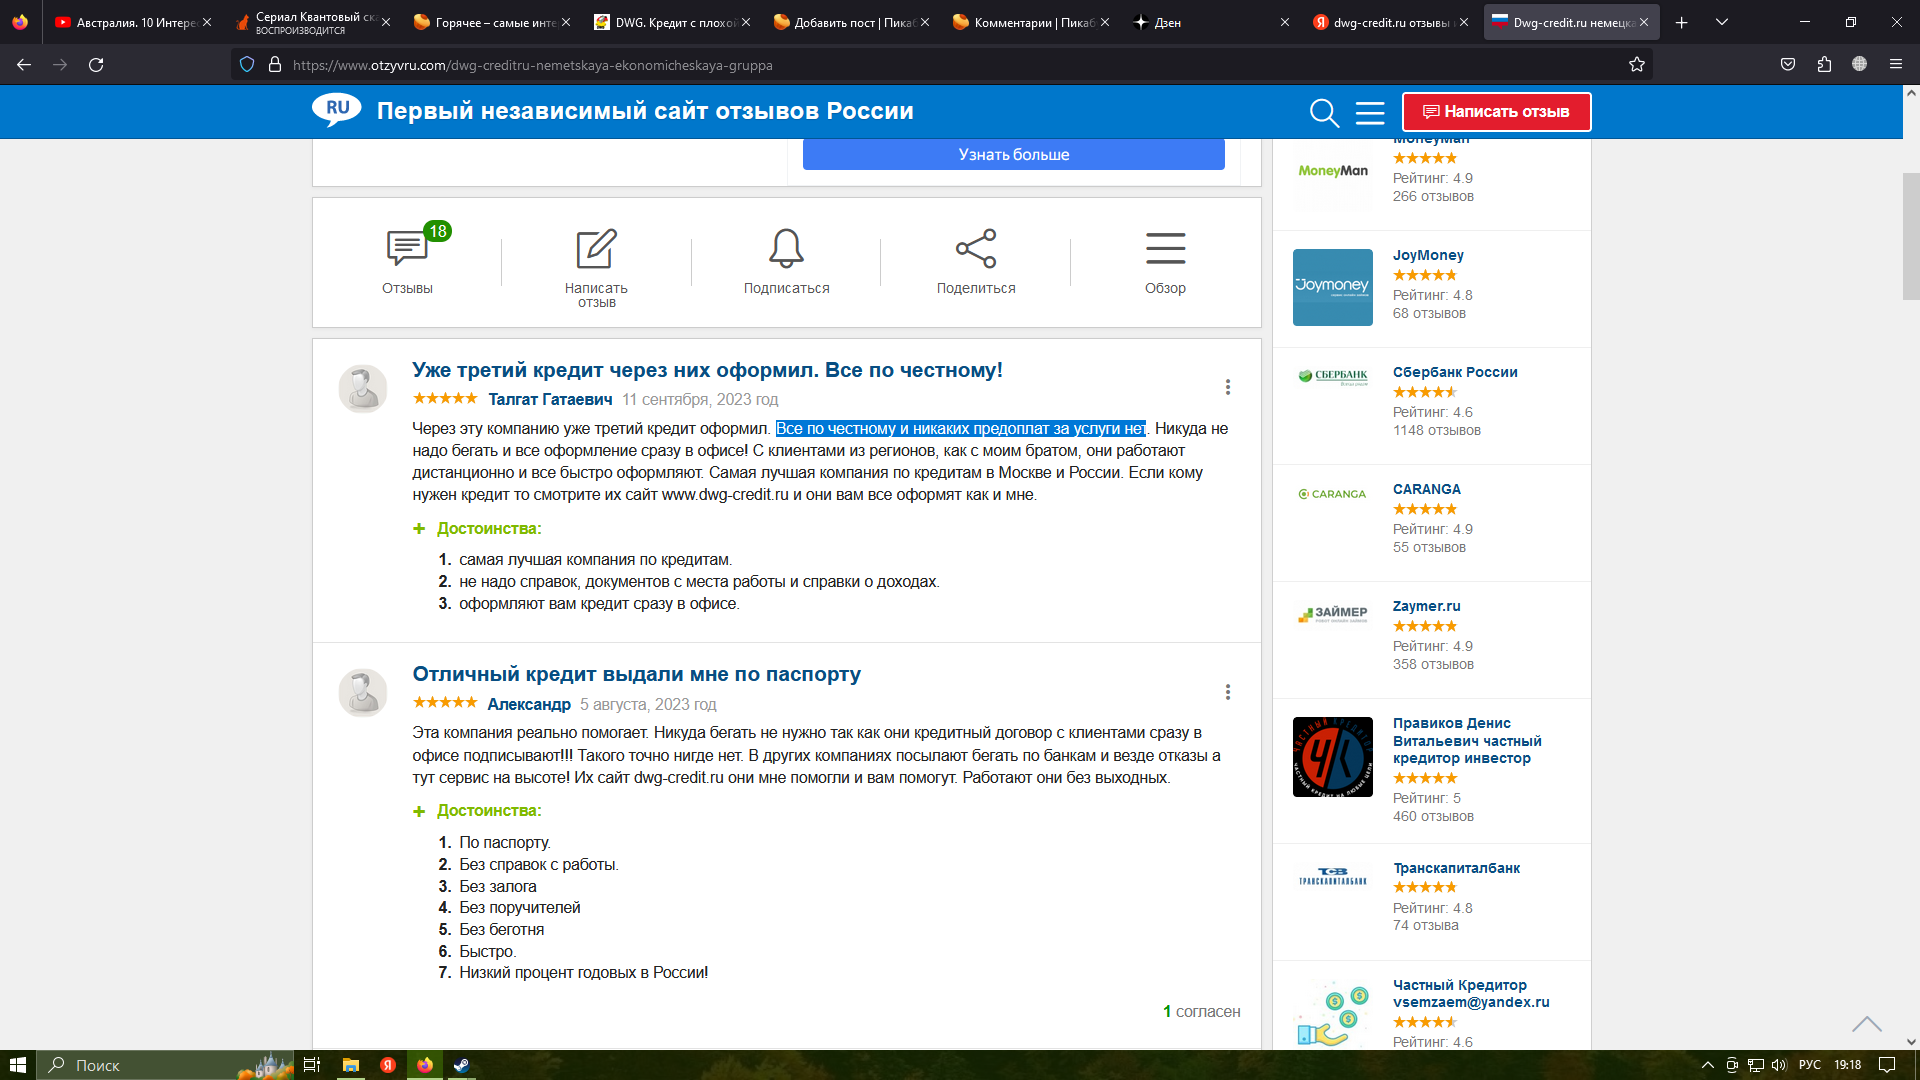
Task: Open Транскапиталбанк link in sidebar
Action: tap(1456, 868)
